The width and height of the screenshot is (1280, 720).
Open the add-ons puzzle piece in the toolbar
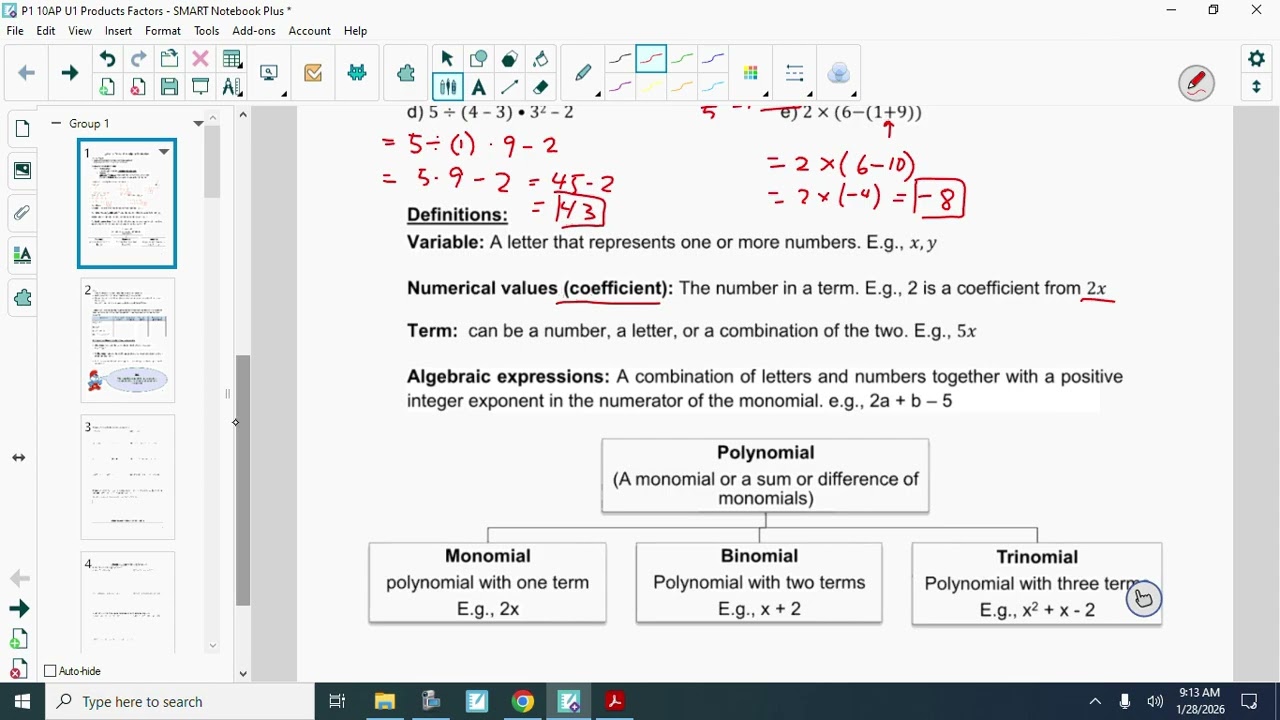[x=406, y=73]
